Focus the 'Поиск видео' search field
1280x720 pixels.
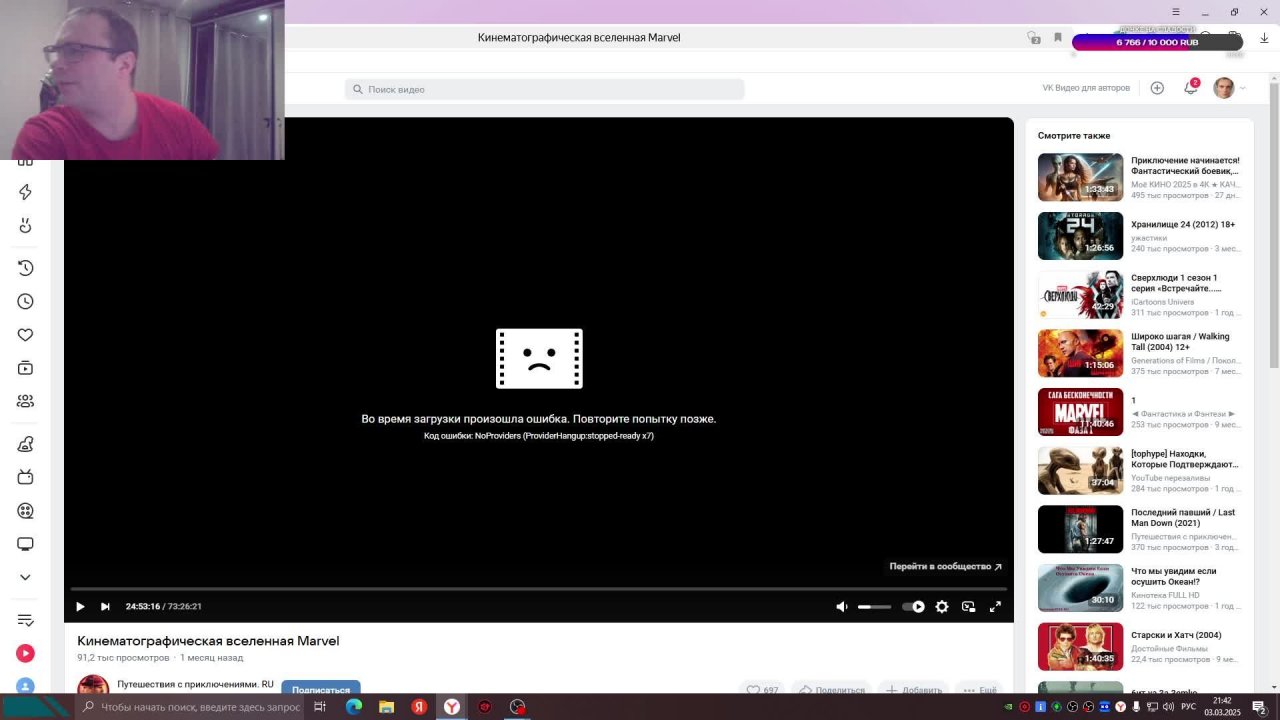click(545, 89)
